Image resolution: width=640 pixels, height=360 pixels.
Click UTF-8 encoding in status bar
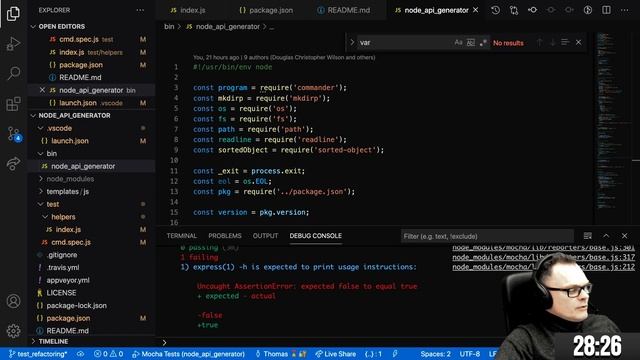click(470, 354)
